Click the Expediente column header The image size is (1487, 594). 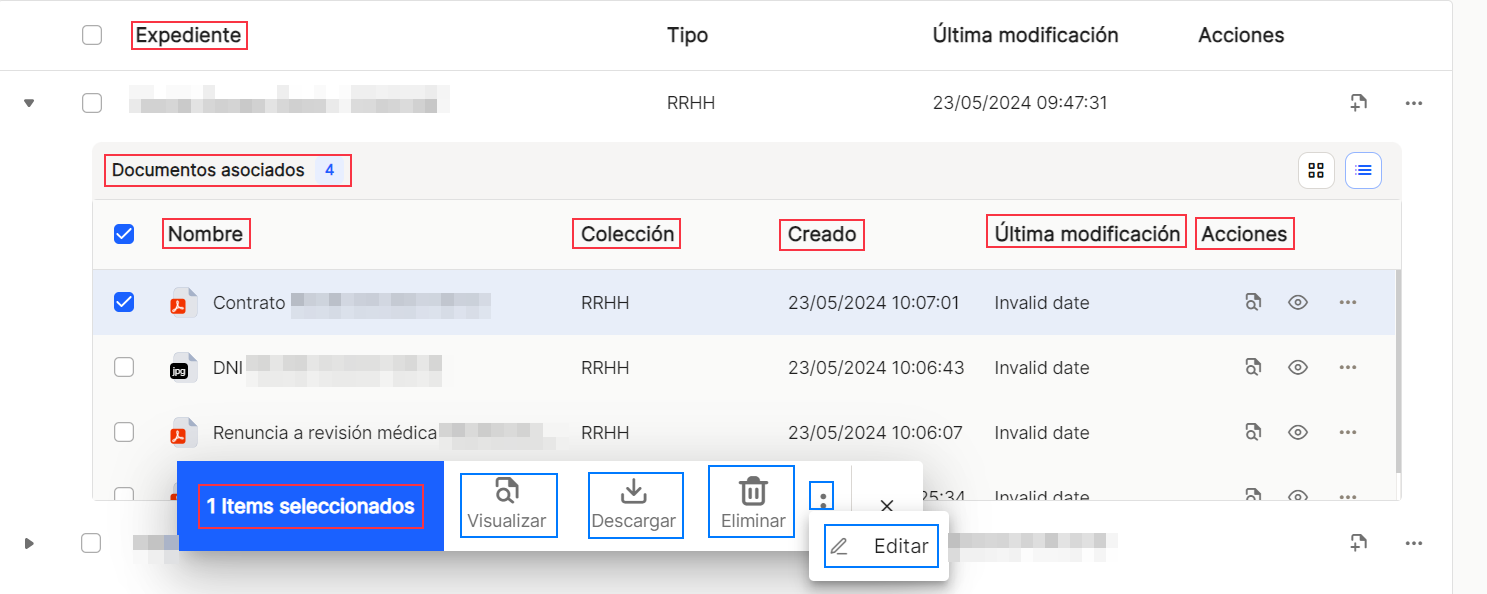click(x=189, y=35)
